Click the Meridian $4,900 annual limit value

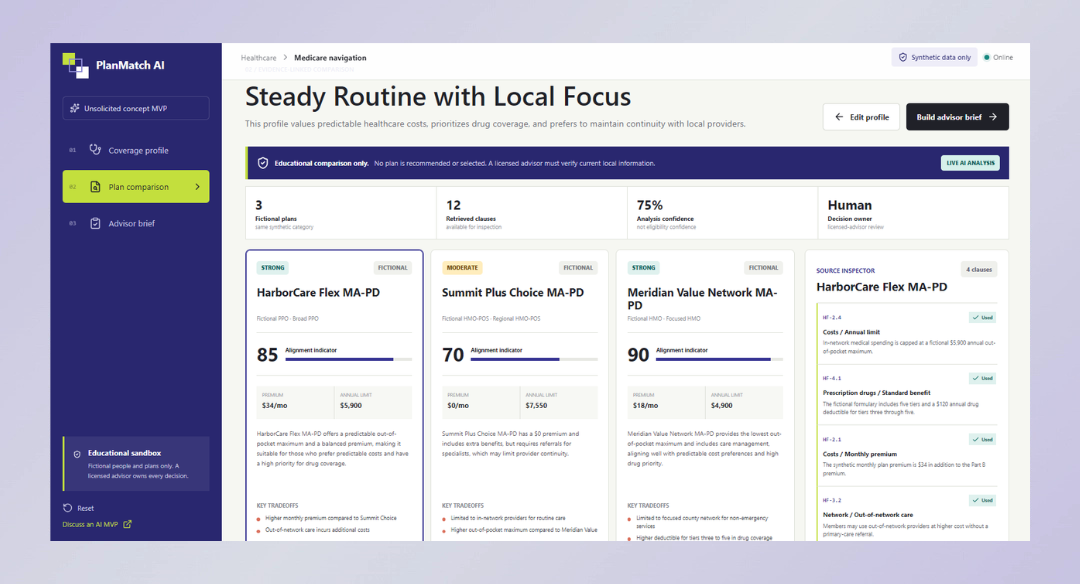[x=721, y=406]
